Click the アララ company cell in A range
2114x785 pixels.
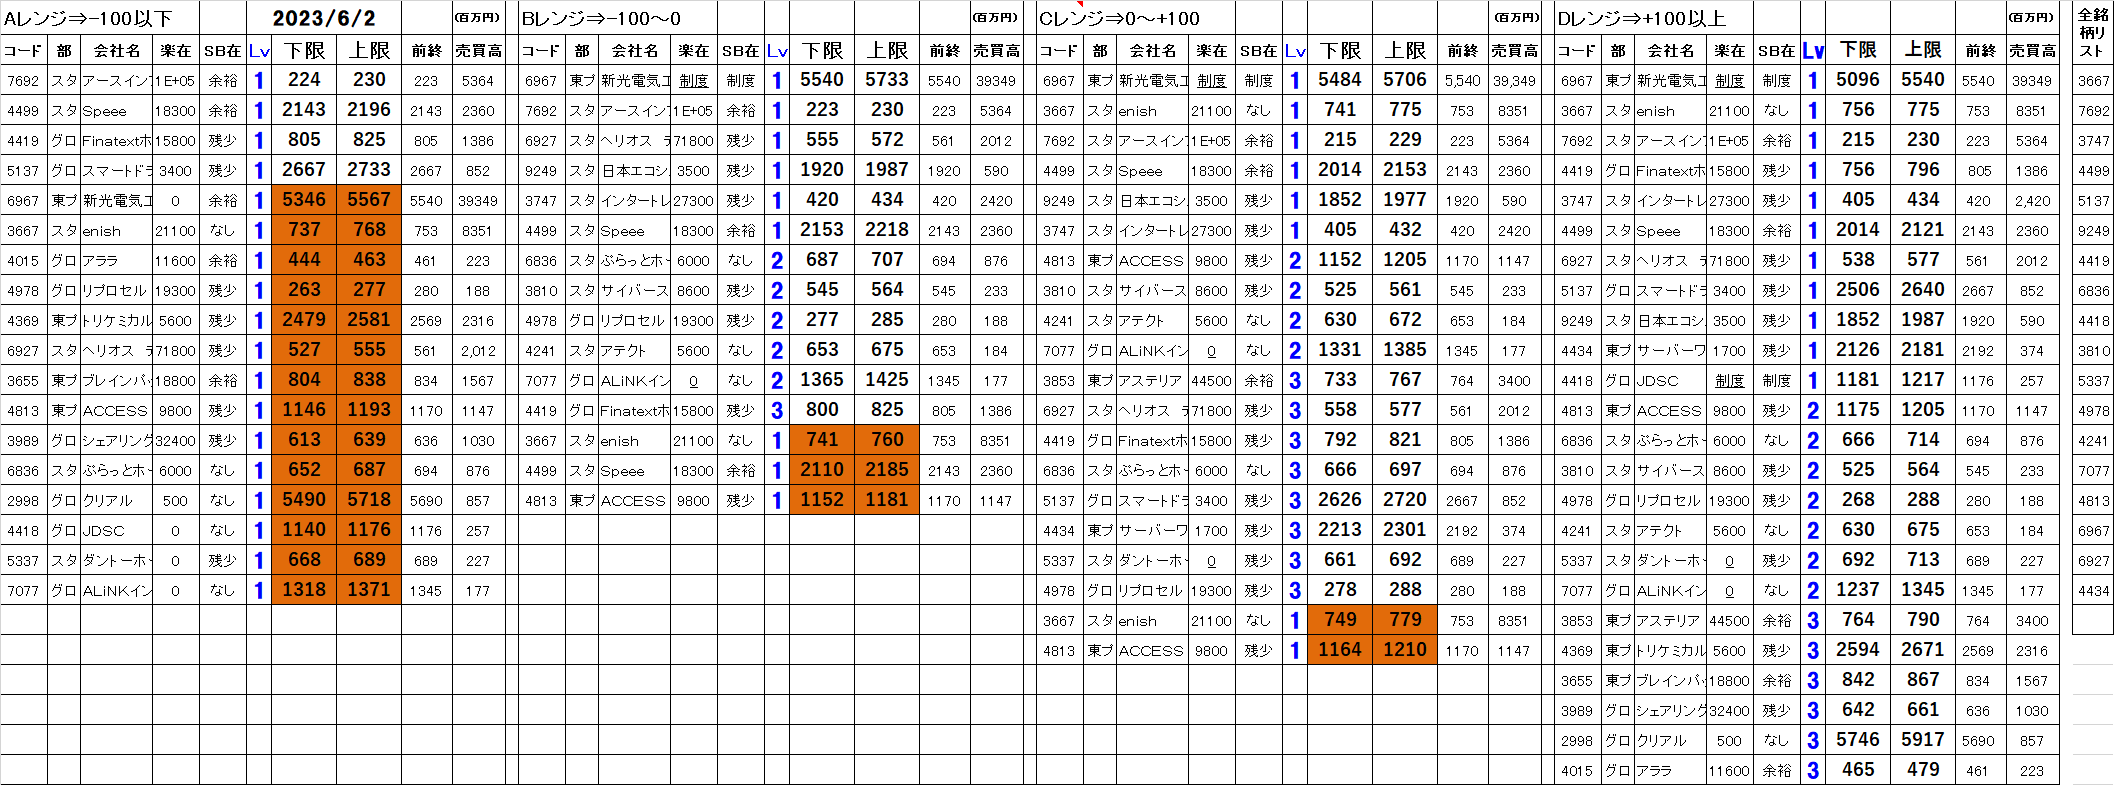point(117,261)
